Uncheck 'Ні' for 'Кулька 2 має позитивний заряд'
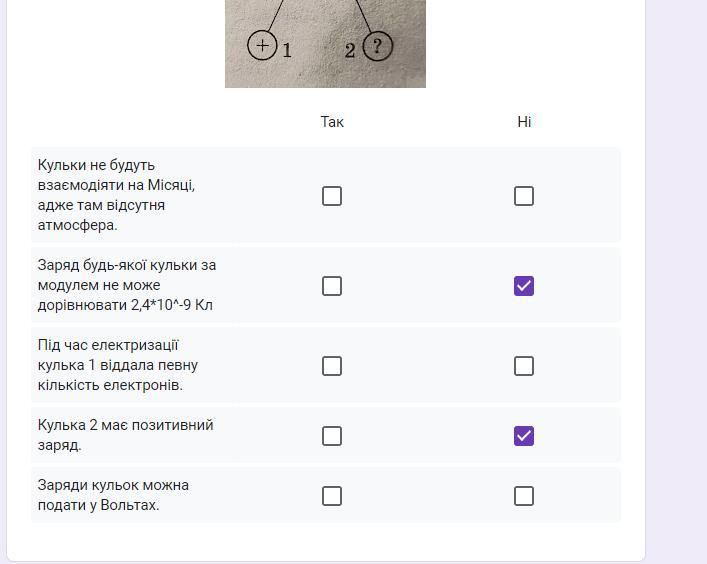Screen dimensions: 707x564 (524, 436)
